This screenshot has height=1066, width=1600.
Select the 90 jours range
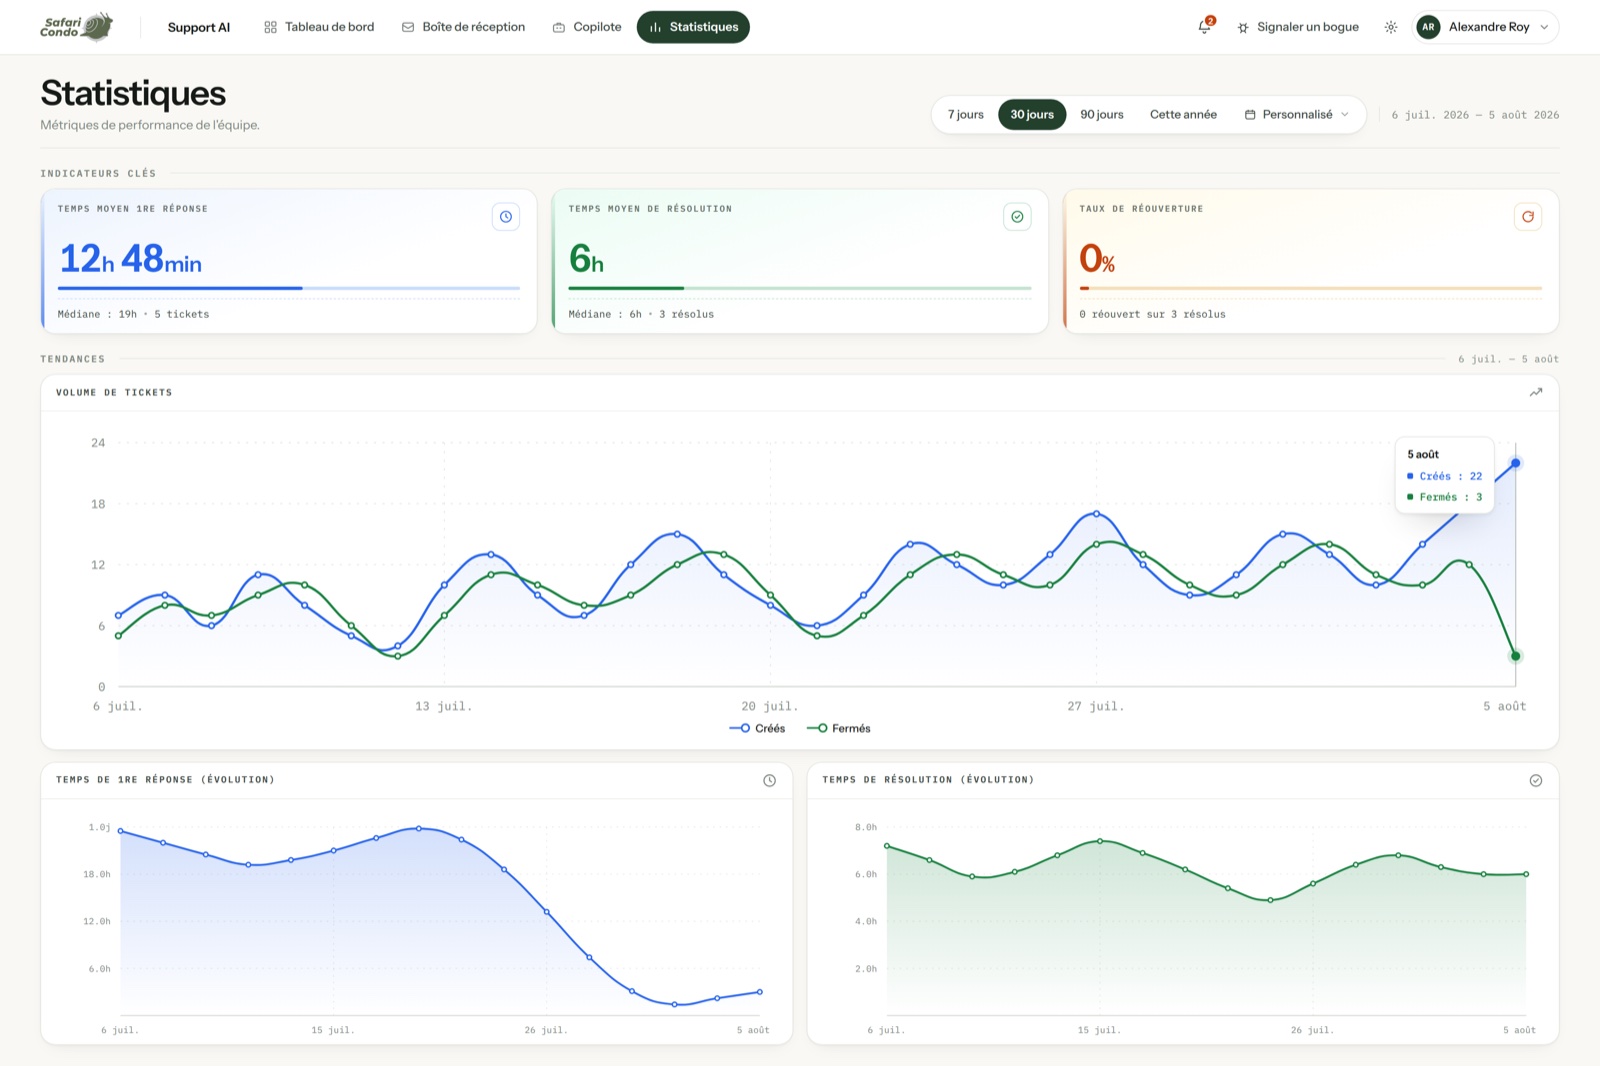1102,115
